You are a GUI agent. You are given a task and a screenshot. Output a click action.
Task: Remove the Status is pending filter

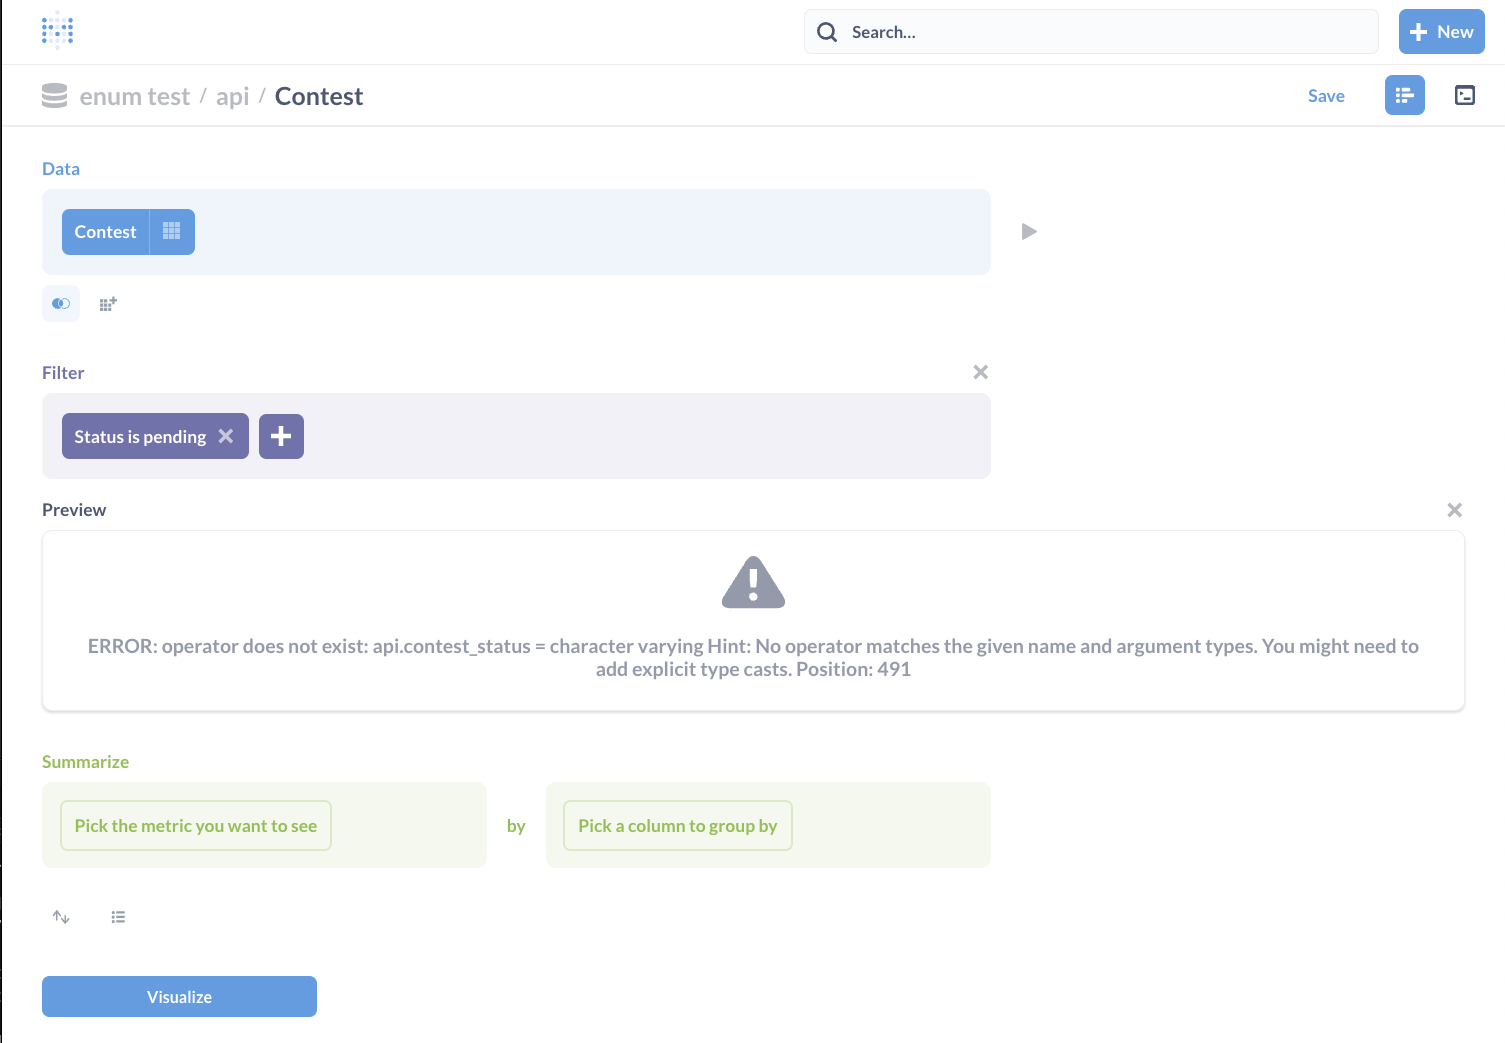coord(226,436)
